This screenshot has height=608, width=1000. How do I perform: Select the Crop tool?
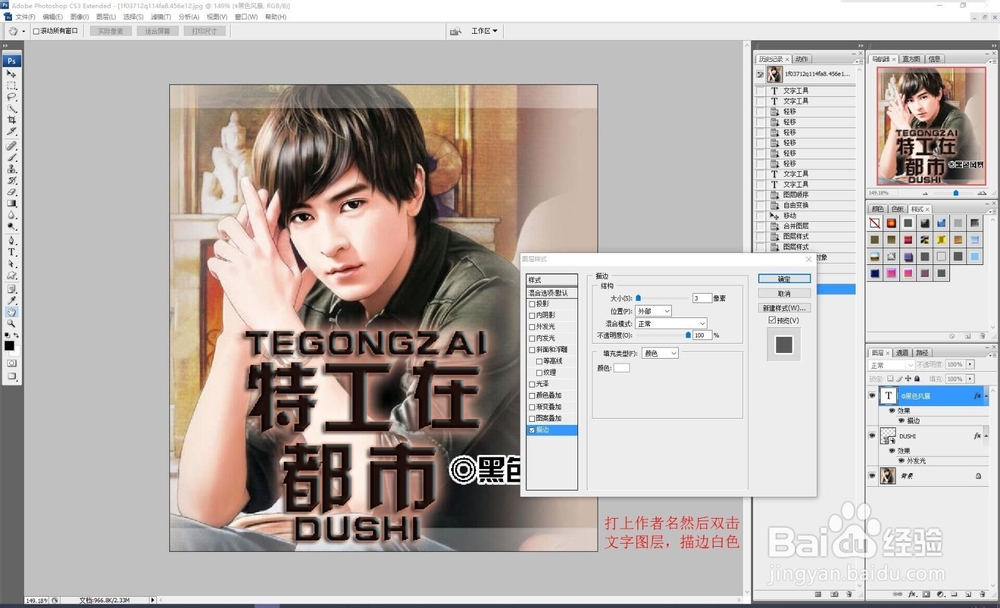11,120
